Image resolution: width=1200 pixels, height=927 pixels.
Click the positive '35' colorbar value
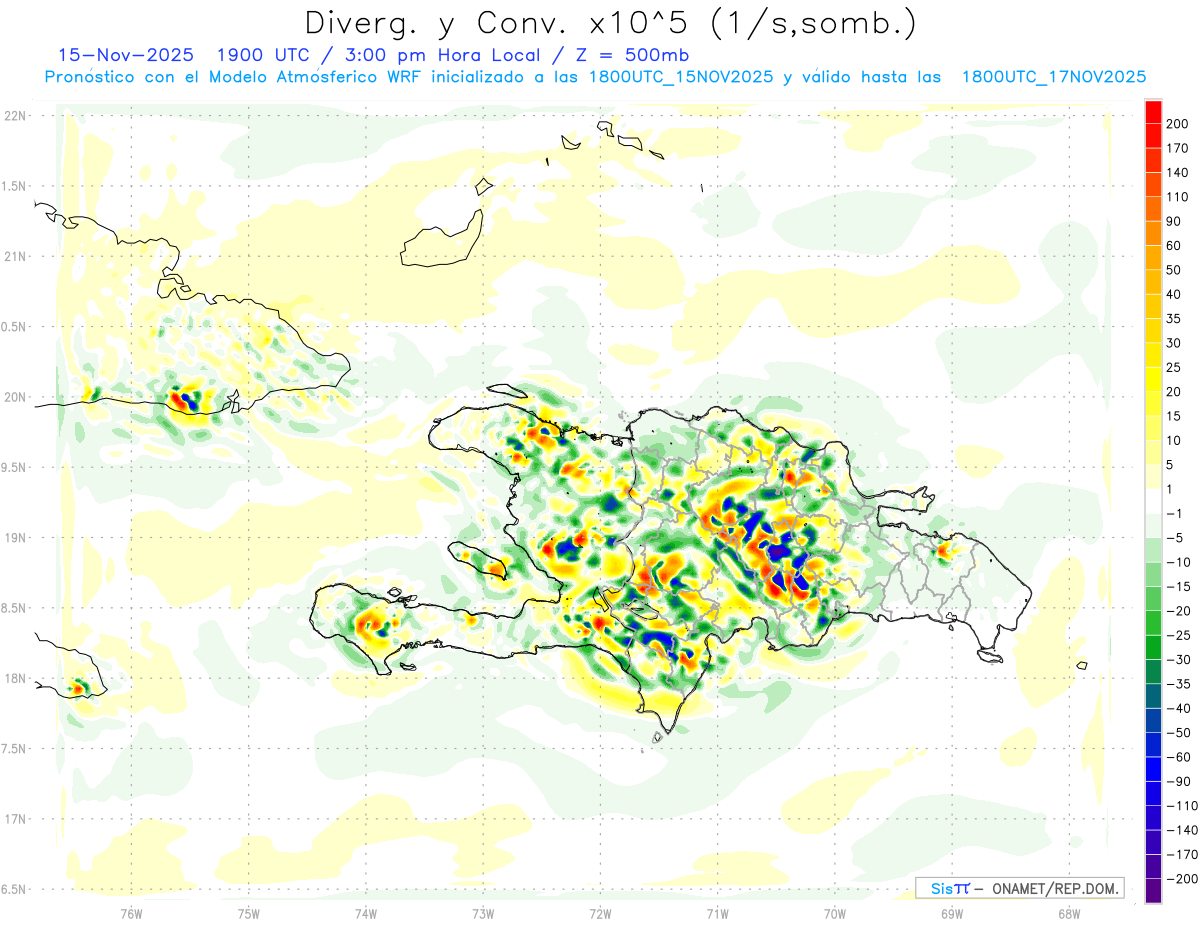point(1174,319)
